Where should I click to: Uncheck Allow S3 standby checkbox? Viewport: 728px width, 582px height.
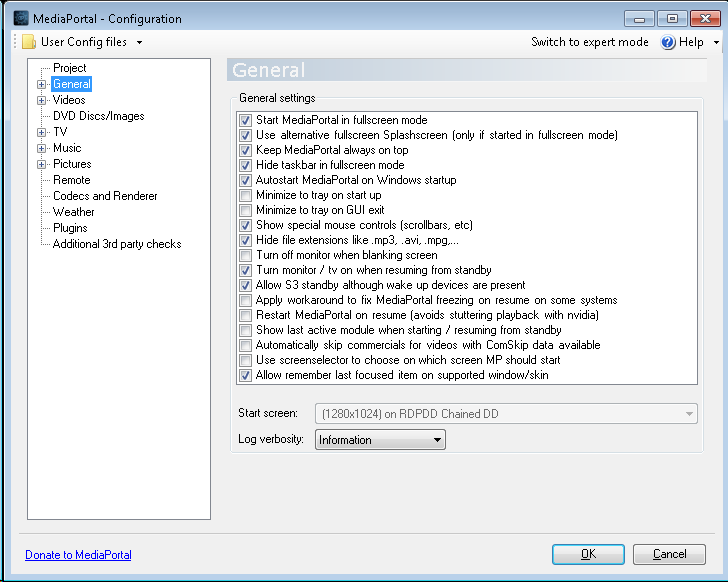coord(245,285)
